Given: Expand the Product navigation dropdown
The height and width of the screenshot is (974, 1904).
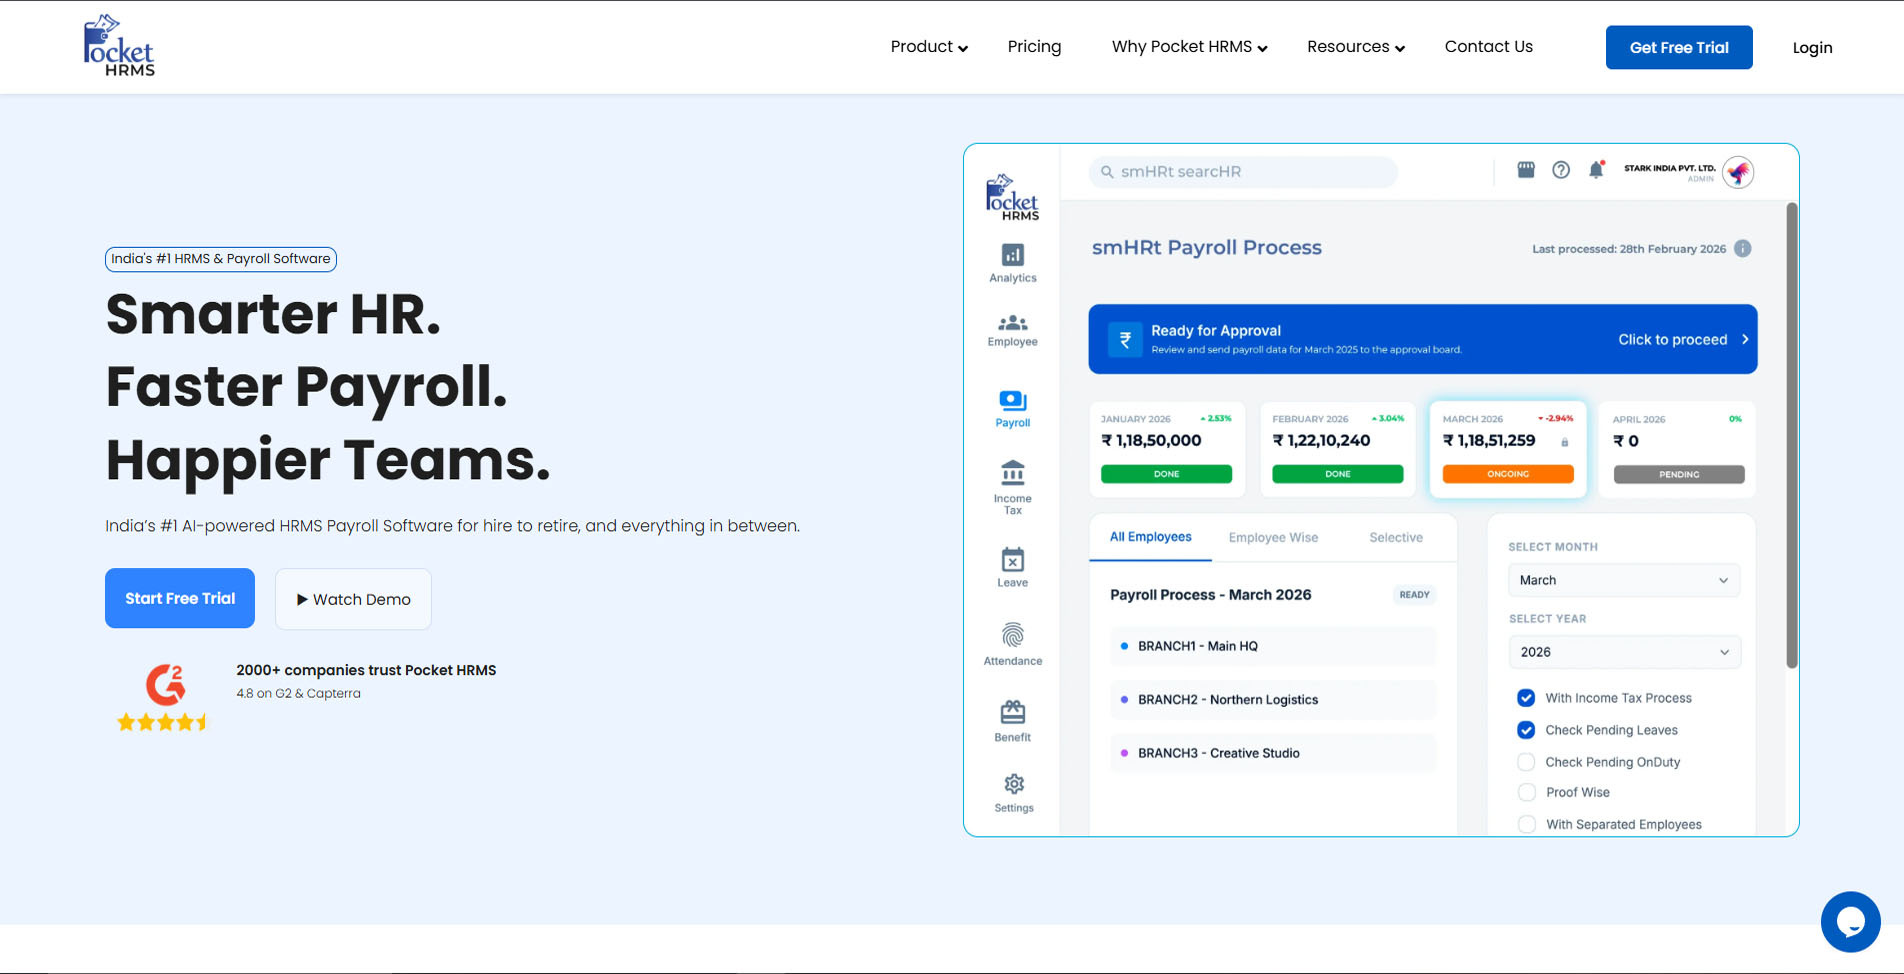Looking at the screenshot, I should 928,47.
